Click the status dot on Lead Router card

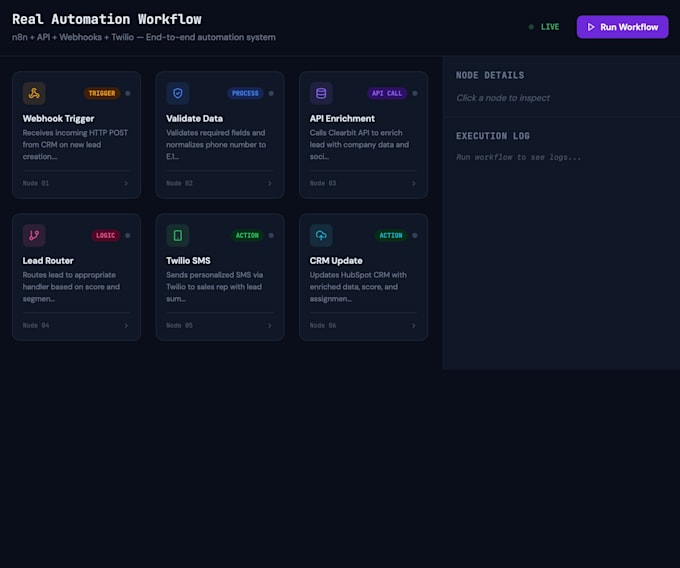[x=128, y=235]
